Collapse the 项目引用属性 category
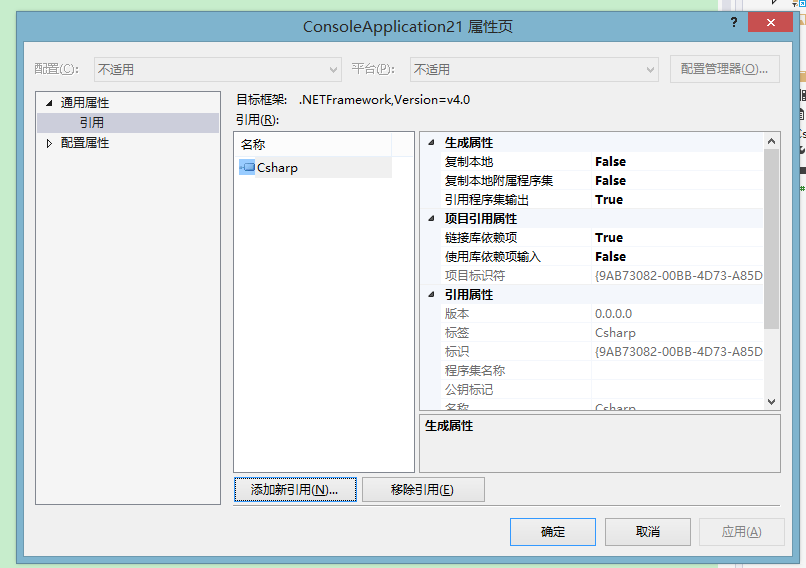Viewport: 806px width, 568px height. (431, 219)
